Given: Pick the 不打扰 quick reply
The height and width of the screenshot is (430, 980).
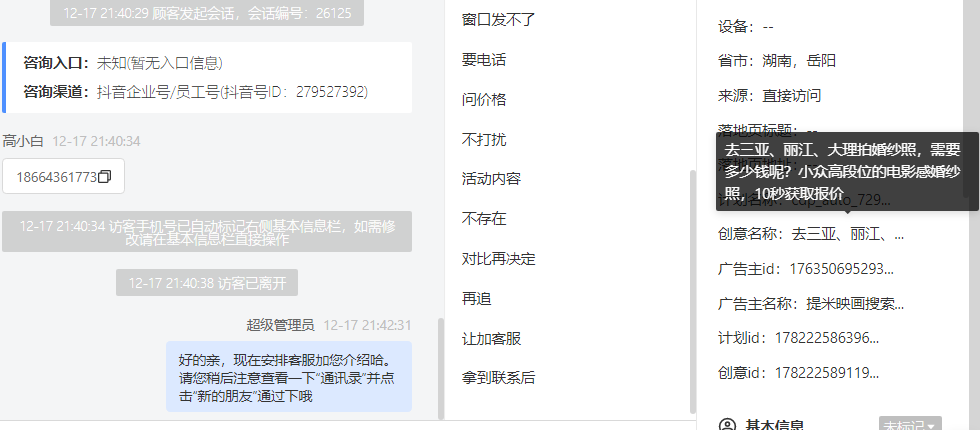Looking at the screenshot, I should click(x=484, y=139).
